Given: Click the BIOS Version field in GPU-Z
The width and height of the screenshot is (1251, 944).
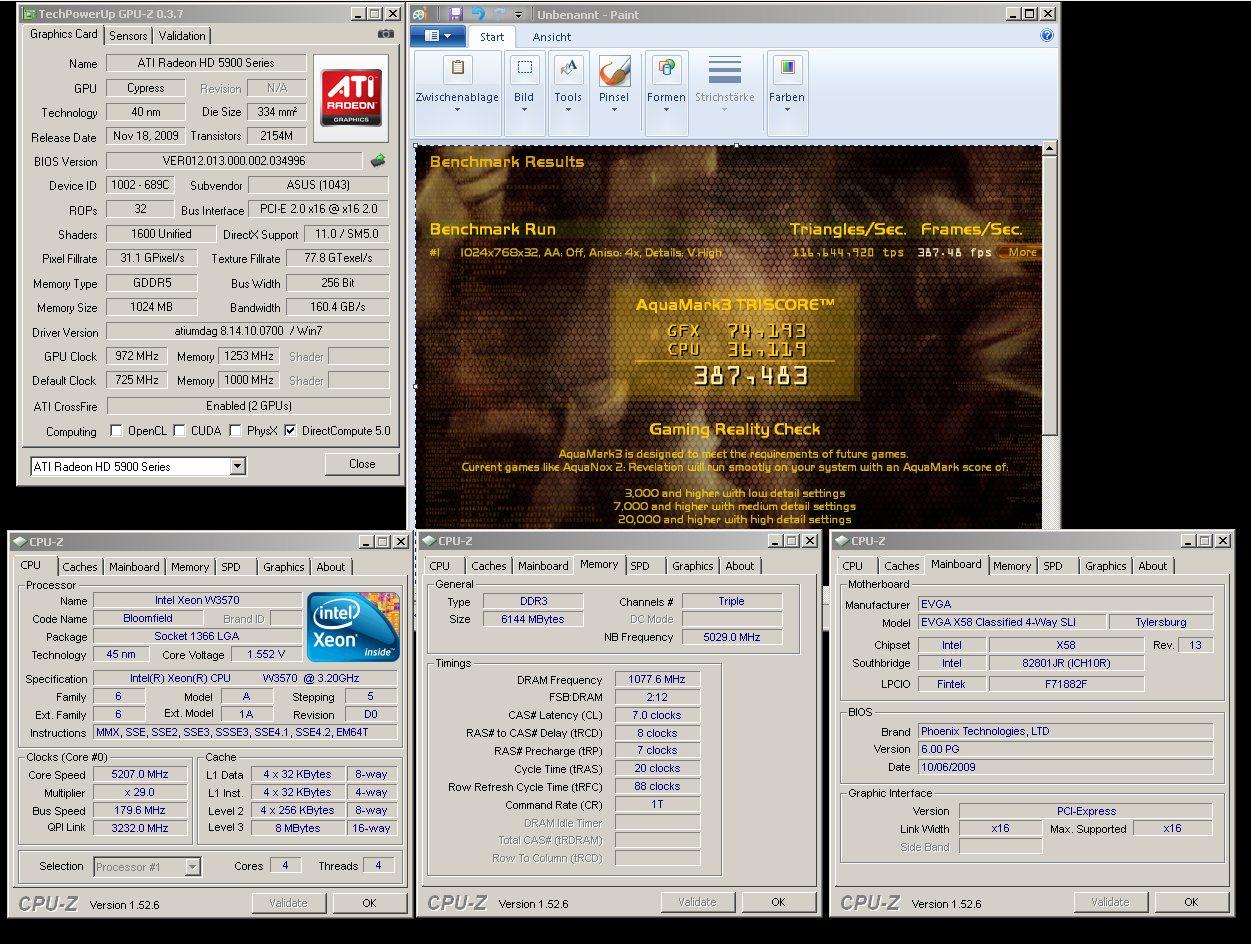Looking at the screenshot, I should pyautogui.click(x=234, y=161).
